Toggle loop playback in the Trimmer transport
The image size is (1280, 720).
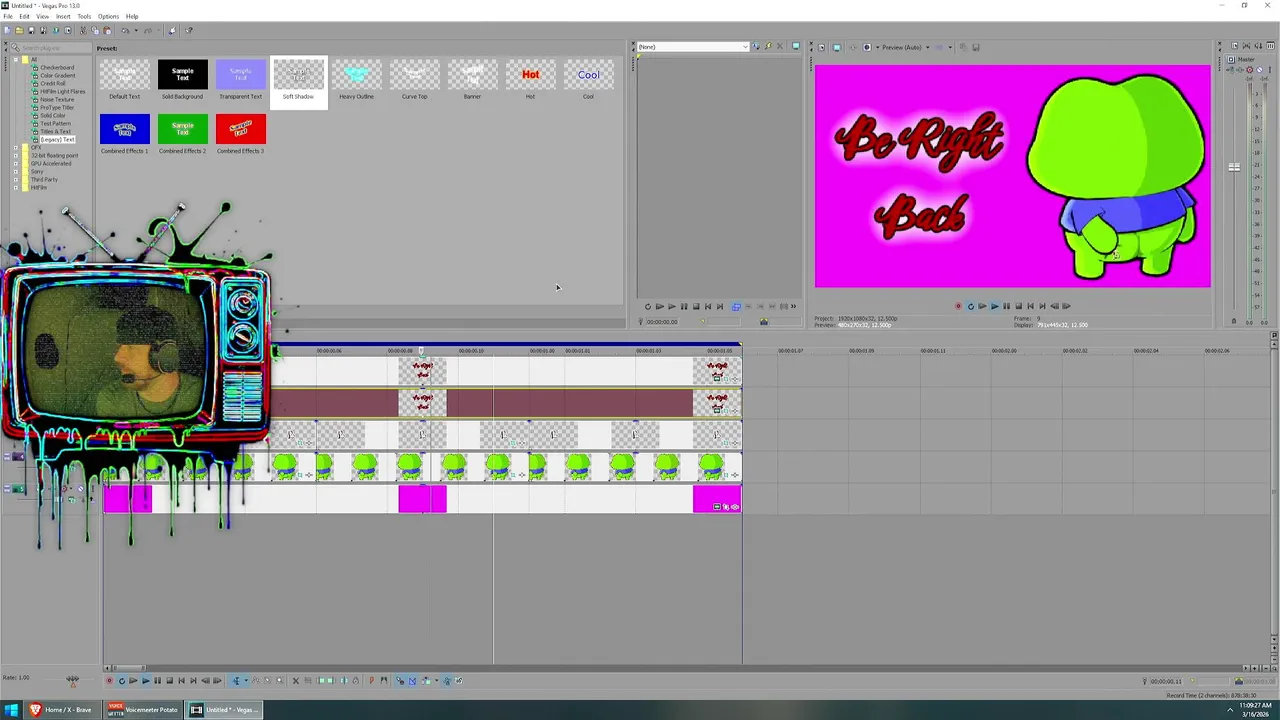648,306
